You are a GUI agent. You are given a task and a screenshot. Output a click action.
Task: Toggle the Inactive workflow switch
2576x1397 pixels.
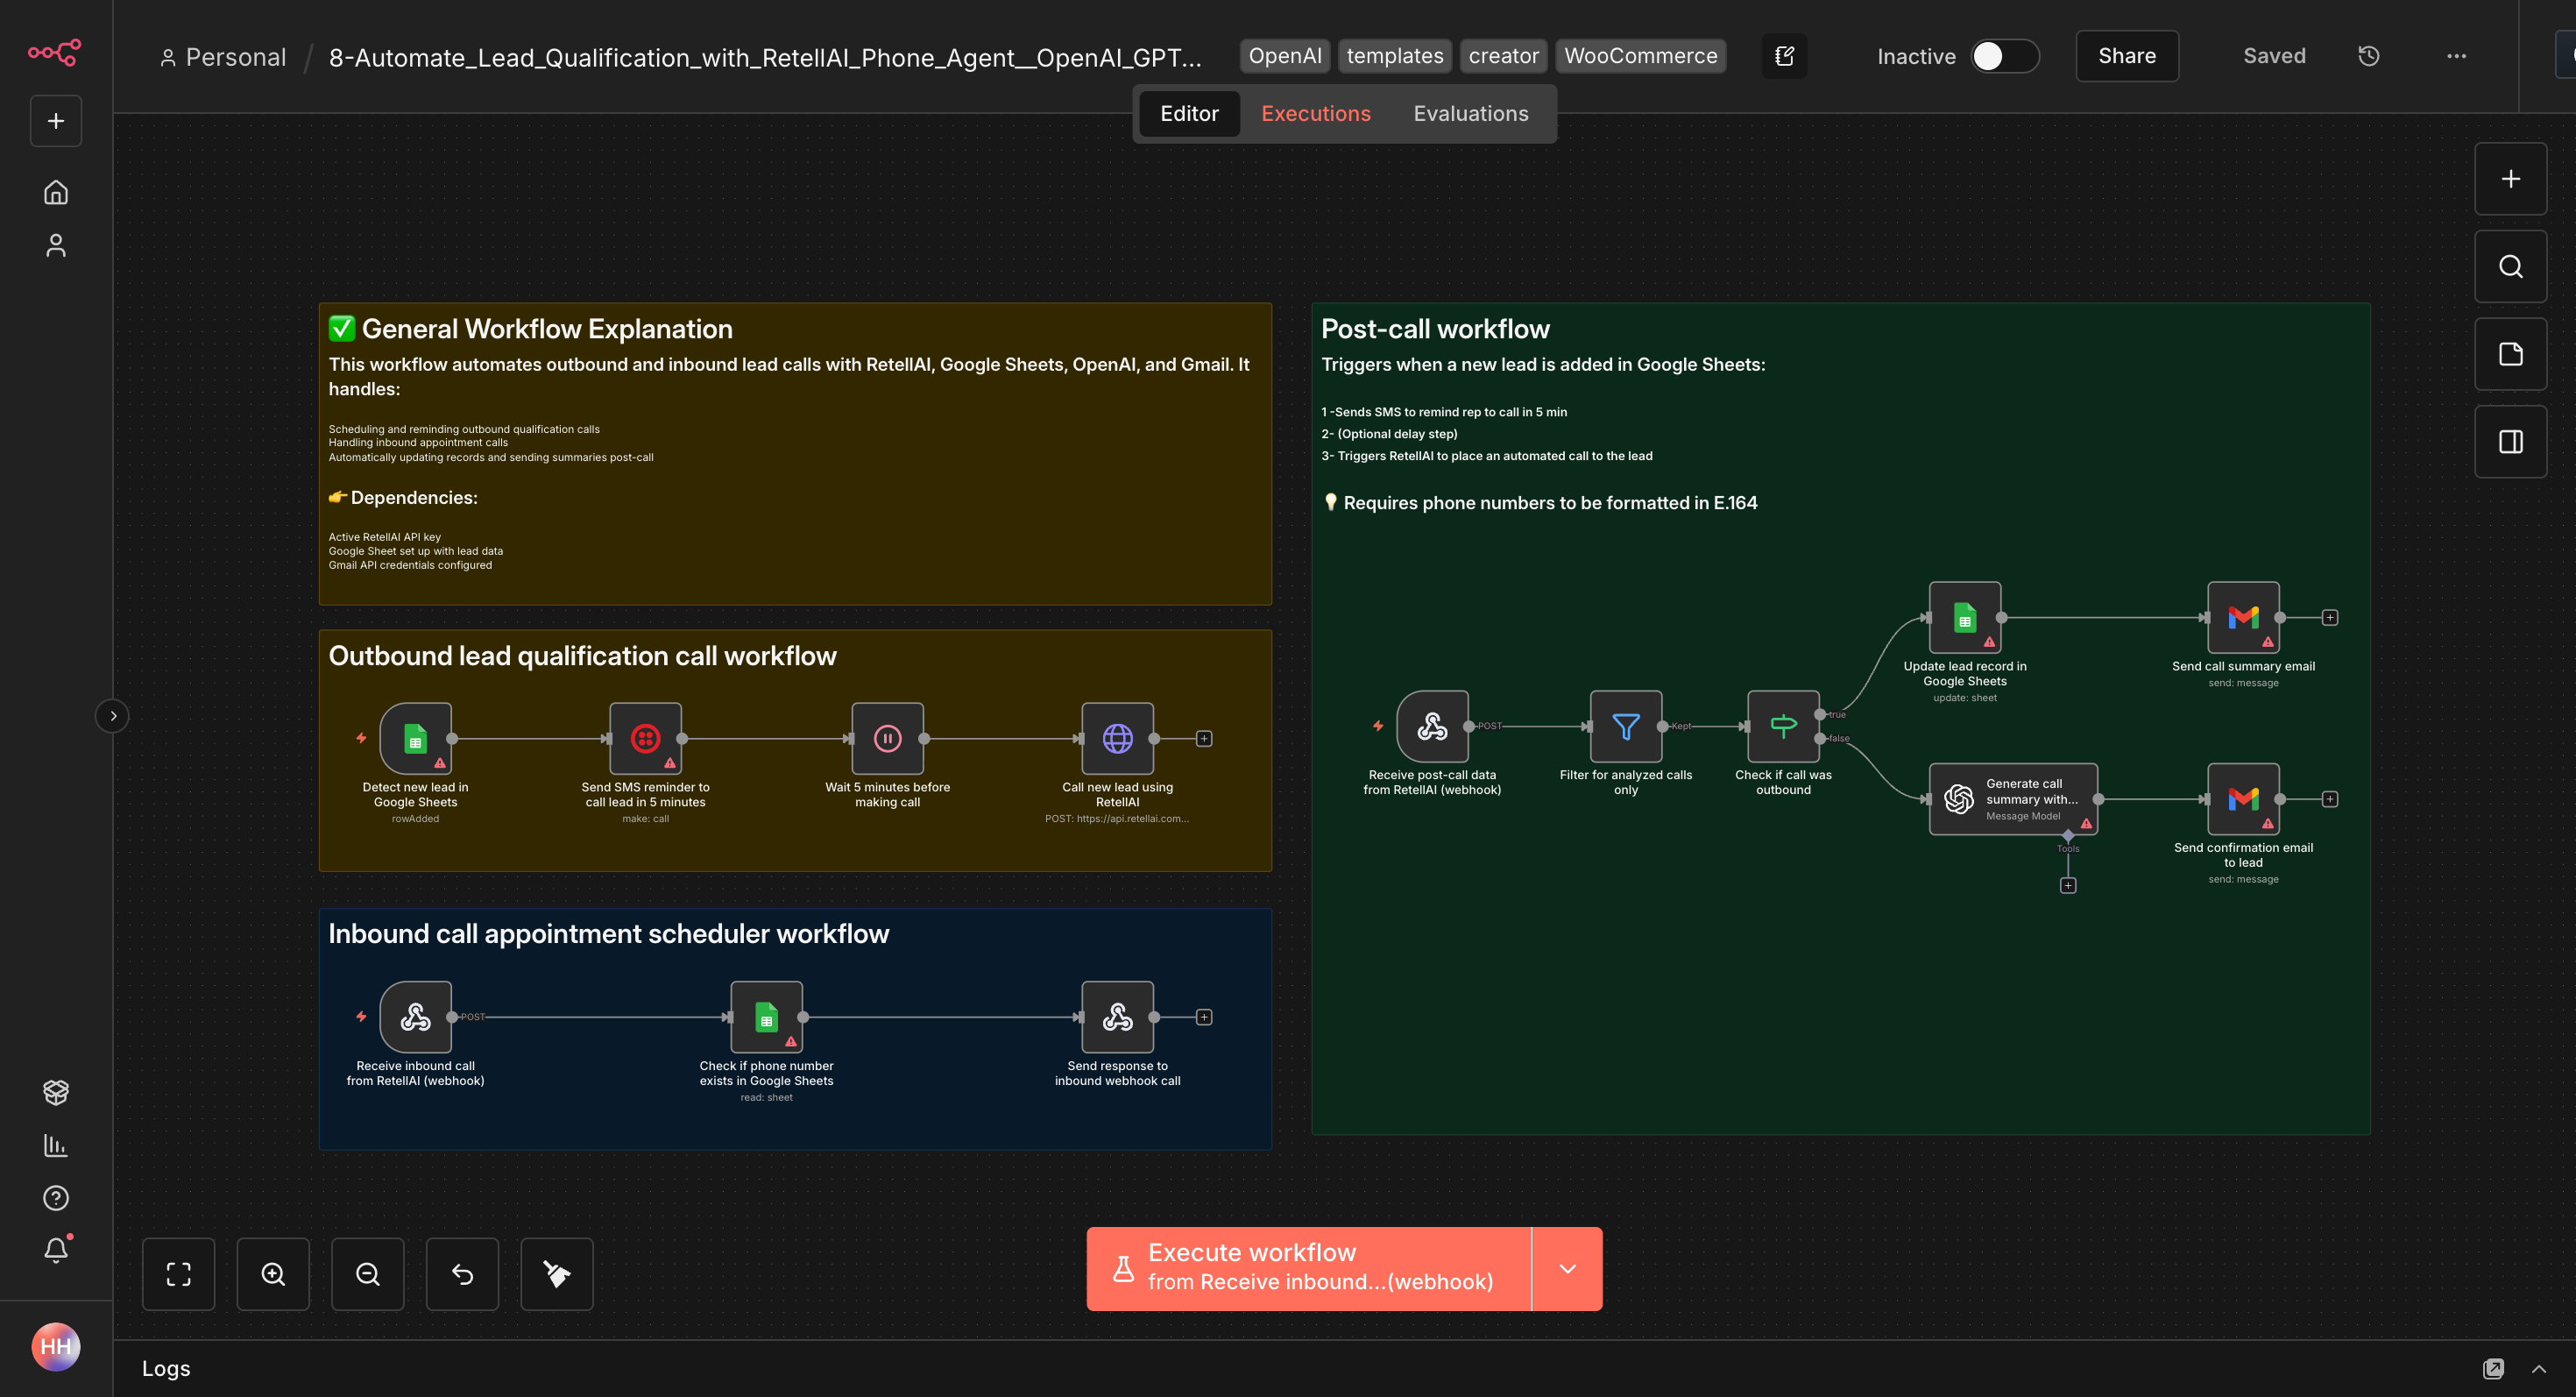(2004, 56)
